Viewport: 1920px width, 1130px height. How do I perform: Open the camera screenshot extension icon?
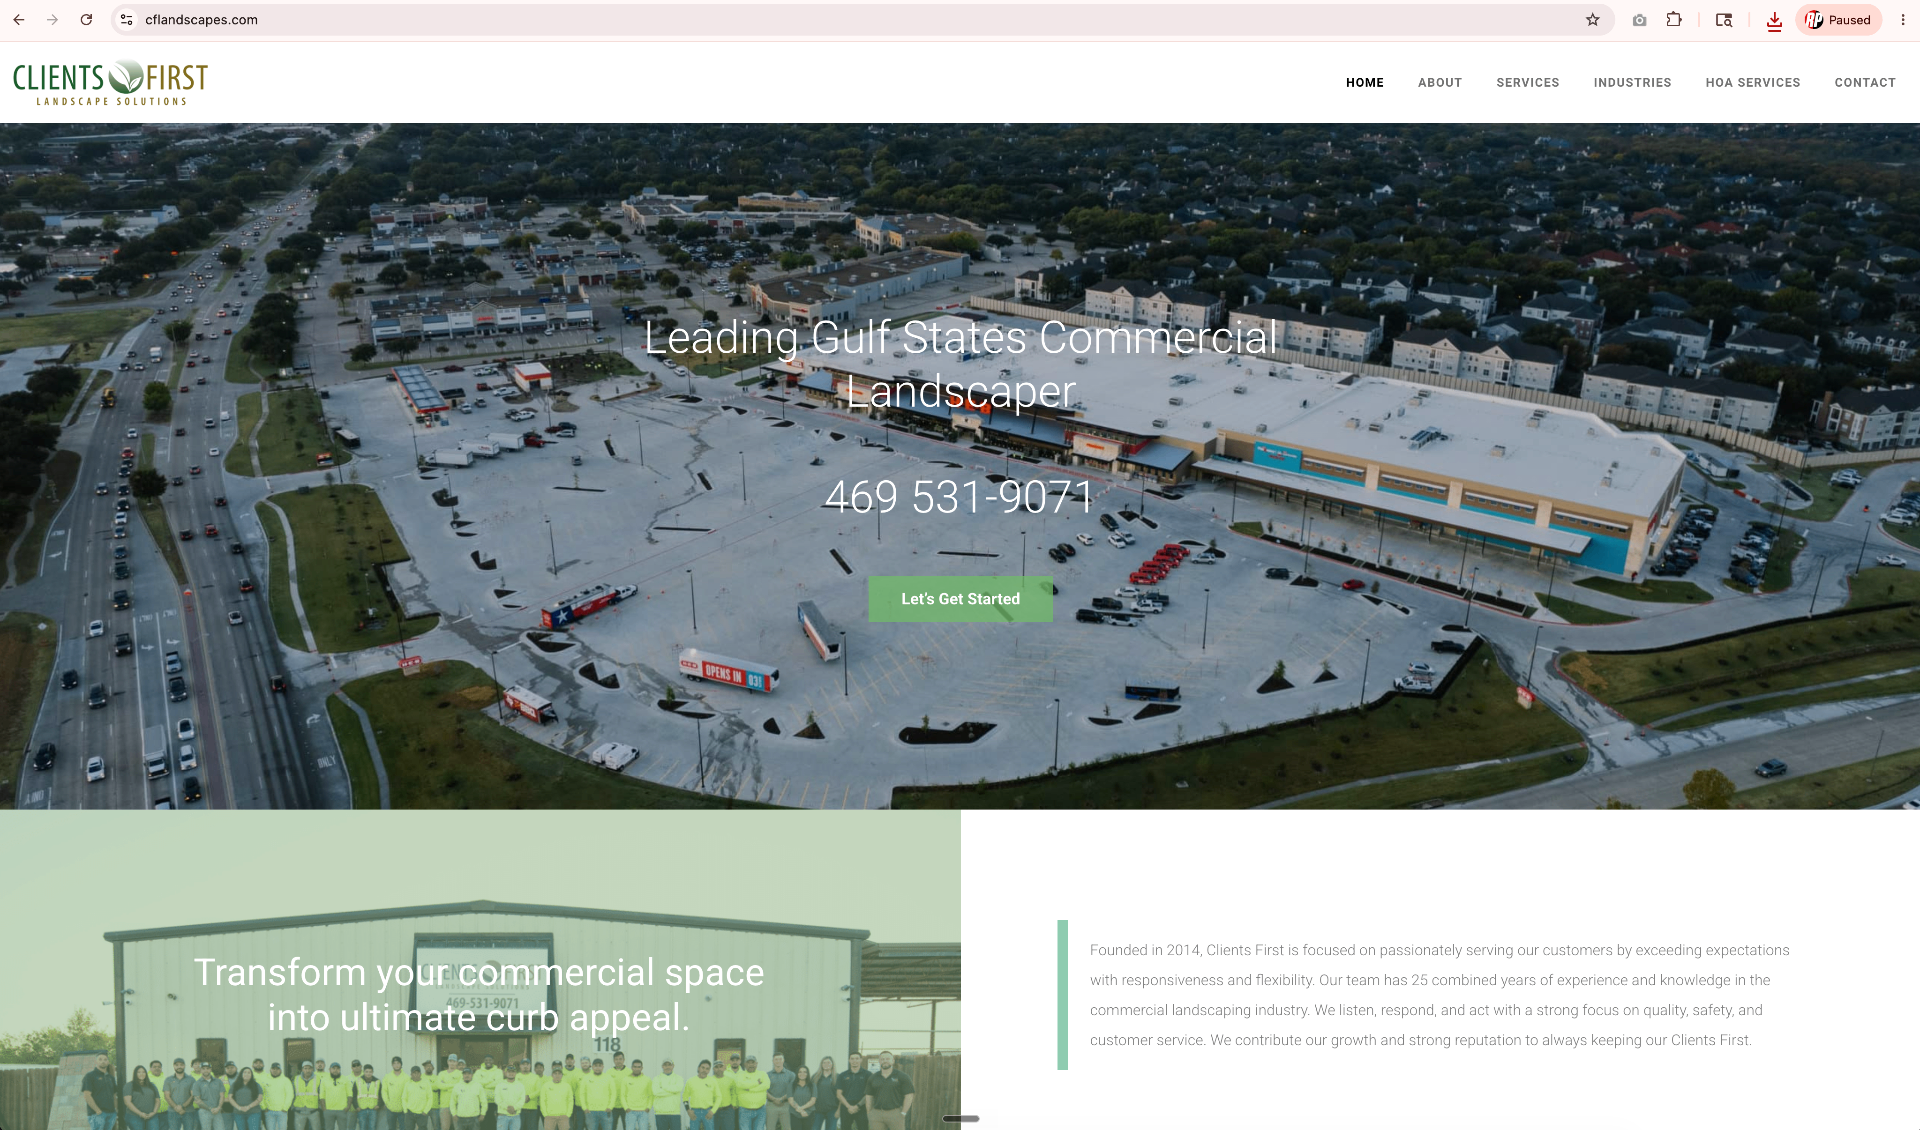point(1639,20)
